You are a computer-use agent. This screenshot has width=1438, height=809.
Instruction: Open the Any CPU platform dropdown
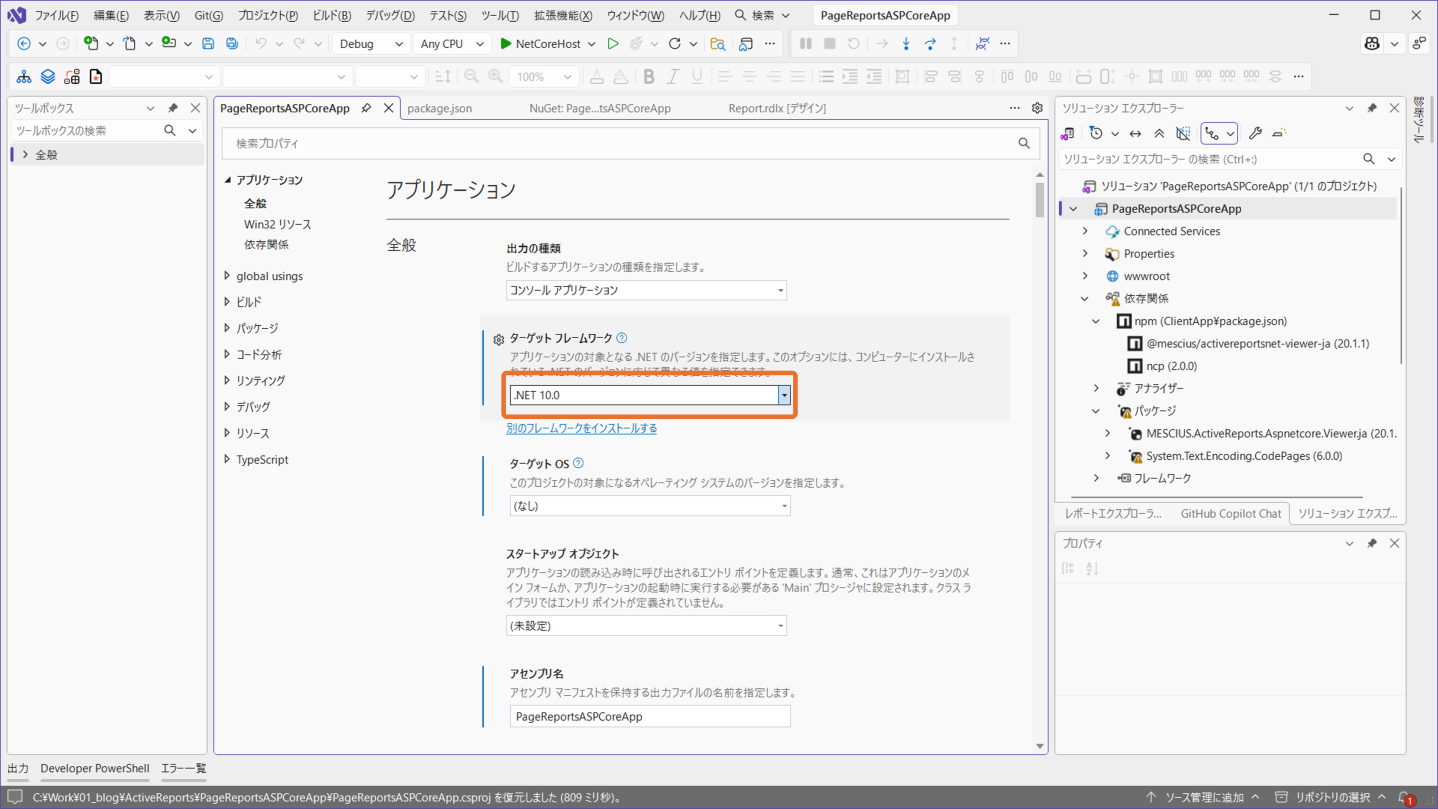click(x=452, y=44)
